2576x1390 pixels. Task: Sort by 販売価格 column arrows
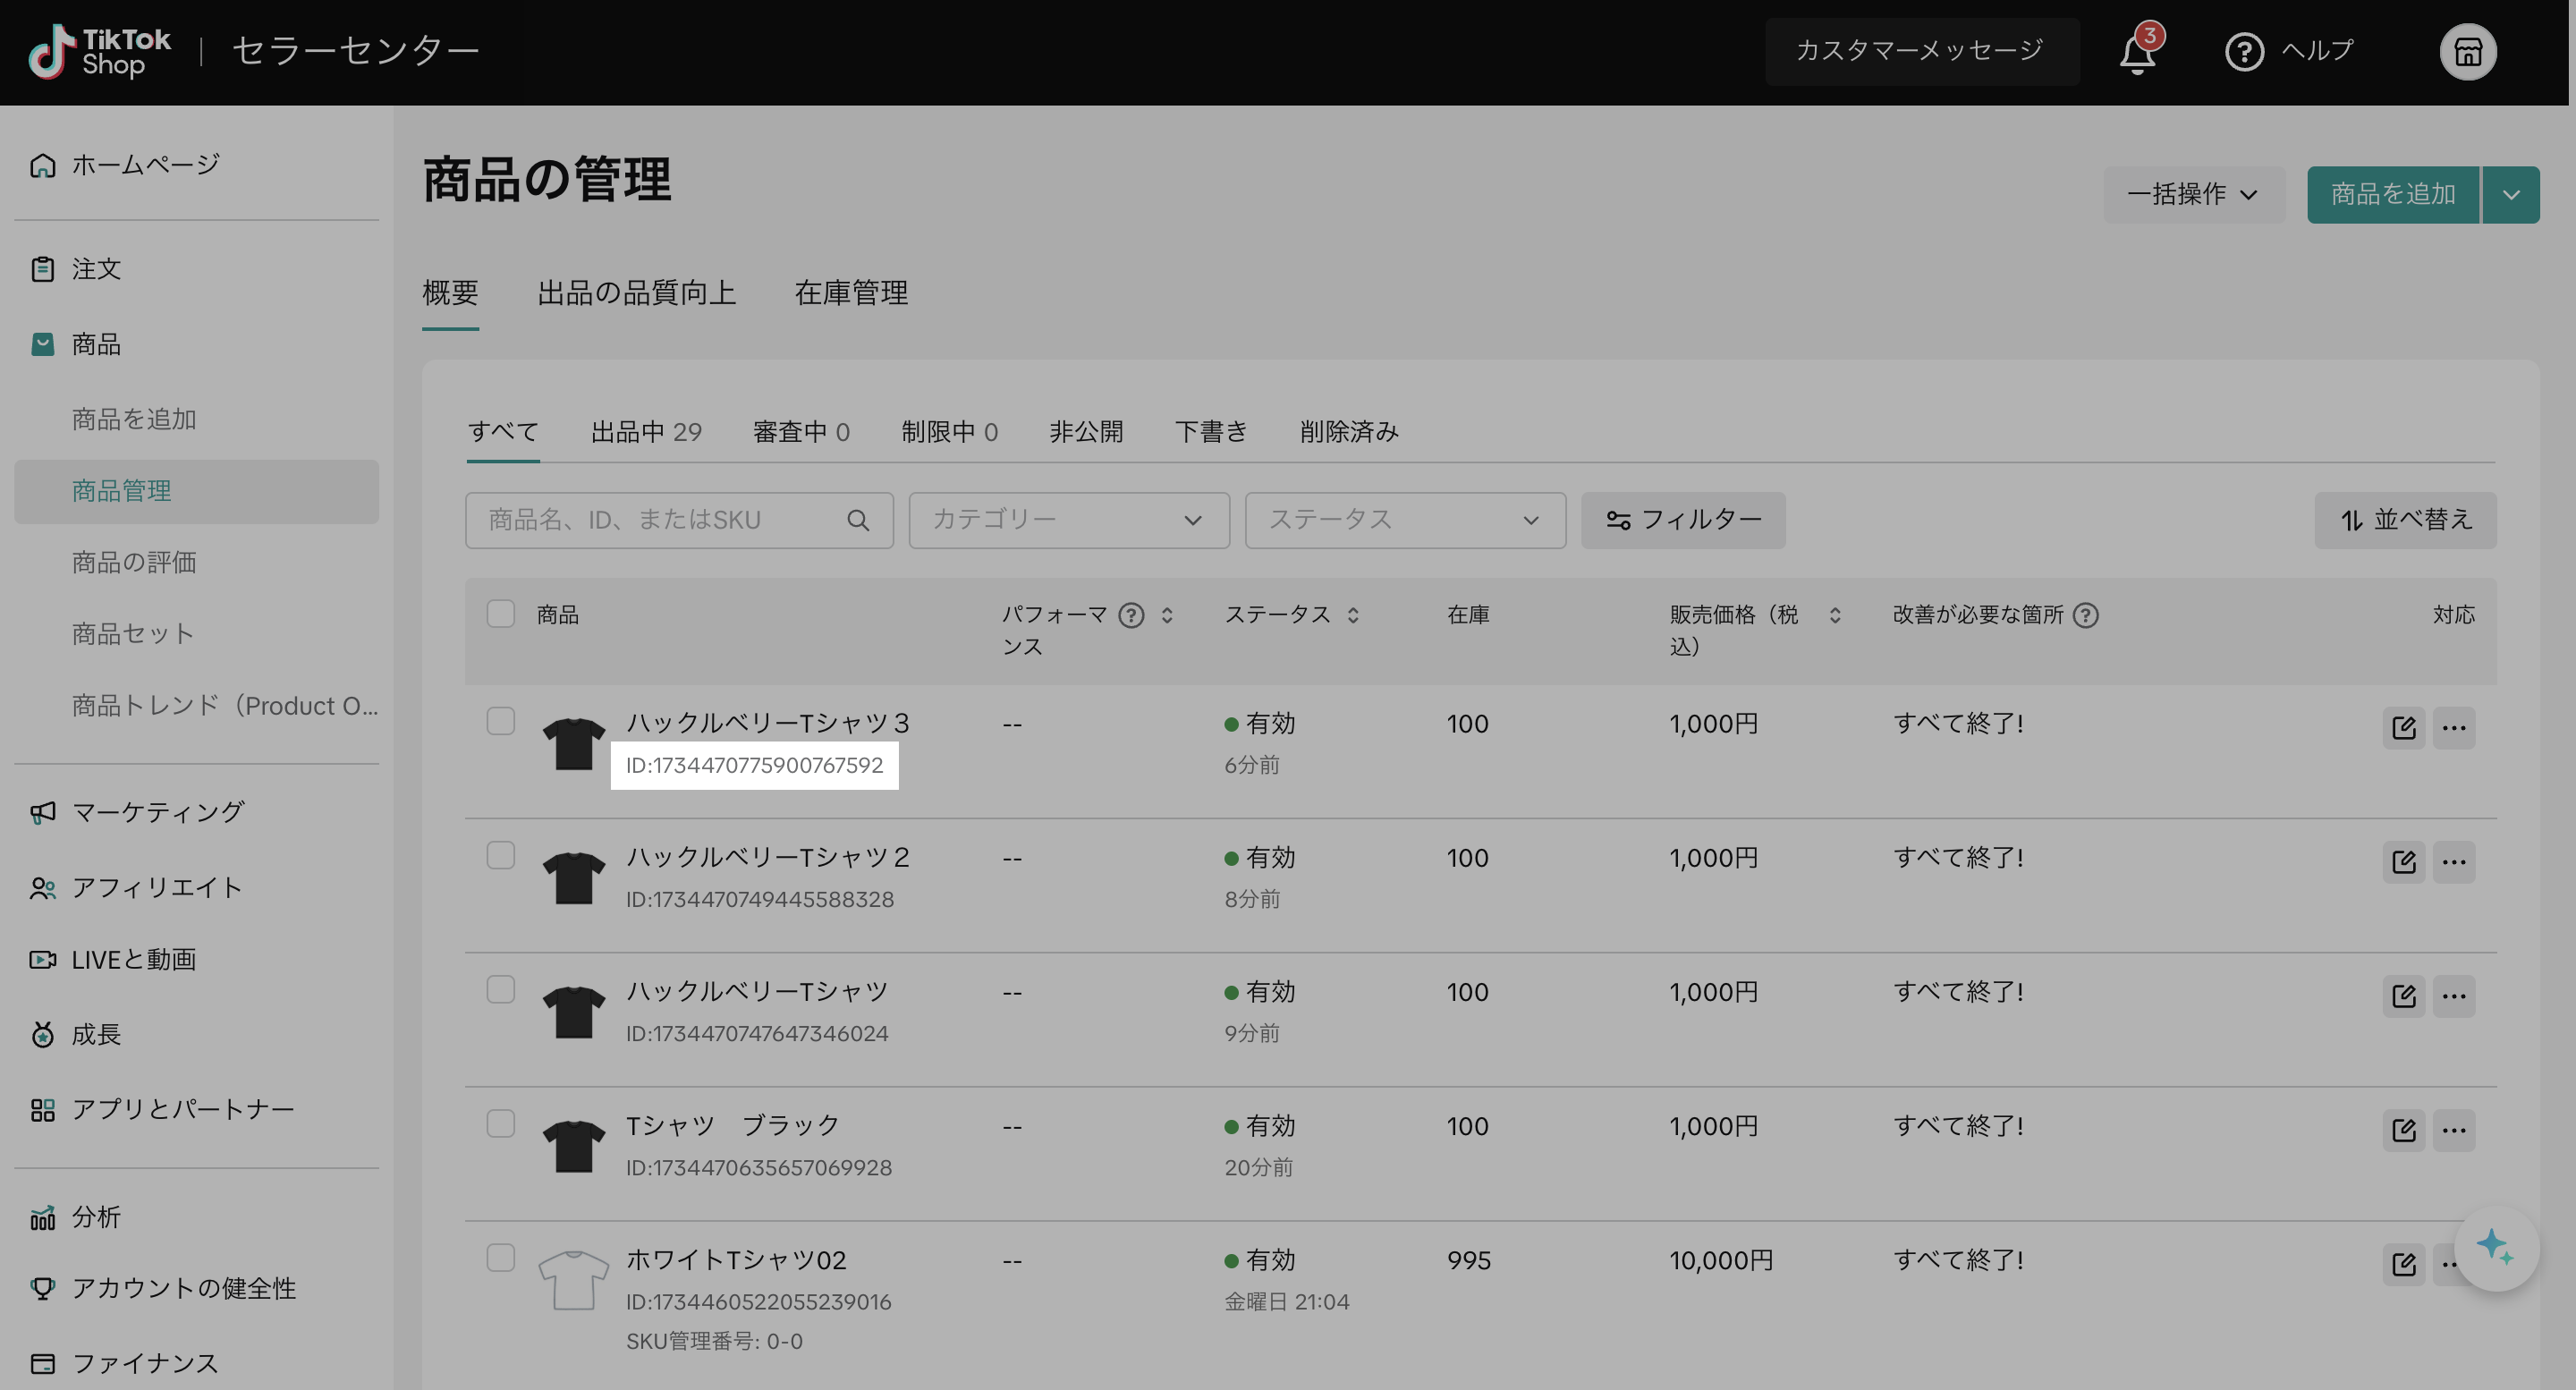coord(1834,615)
